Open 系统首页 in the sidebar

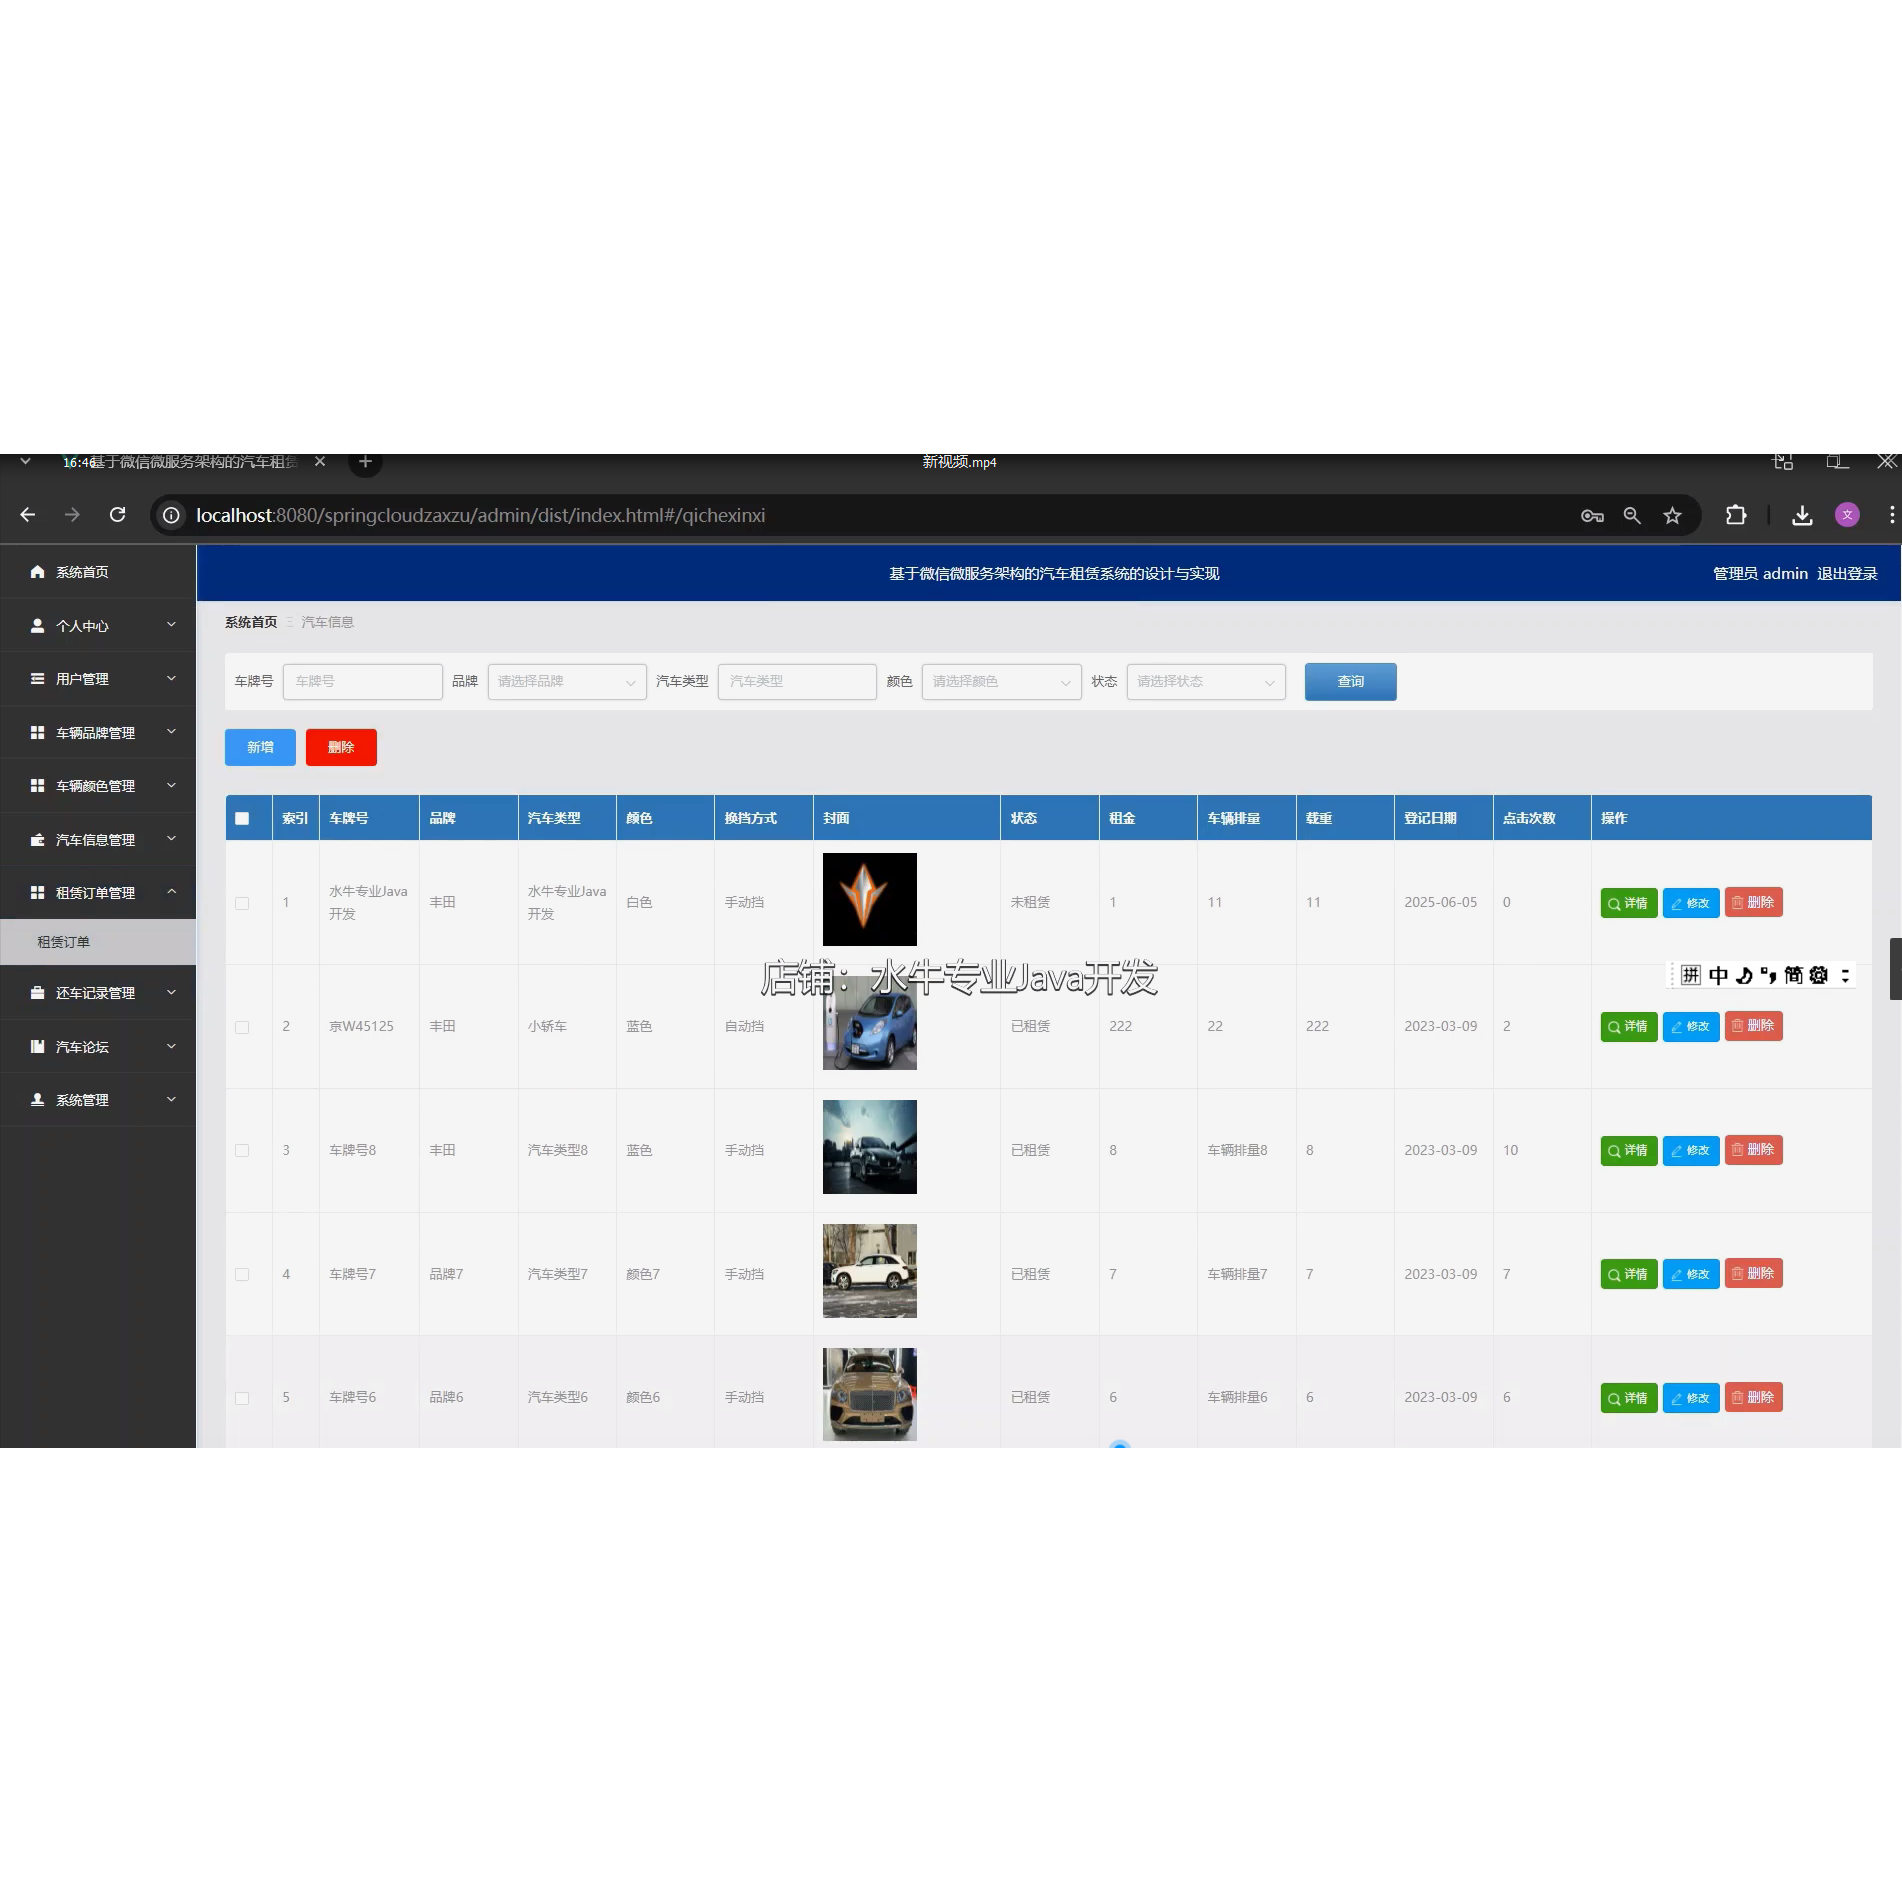tap(98, 572)
